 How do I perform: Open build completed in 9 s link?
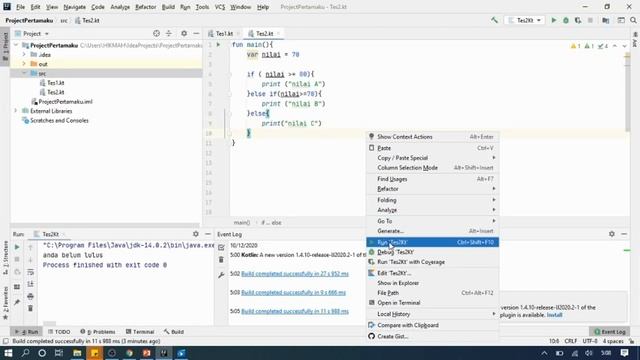pos(293,292)
